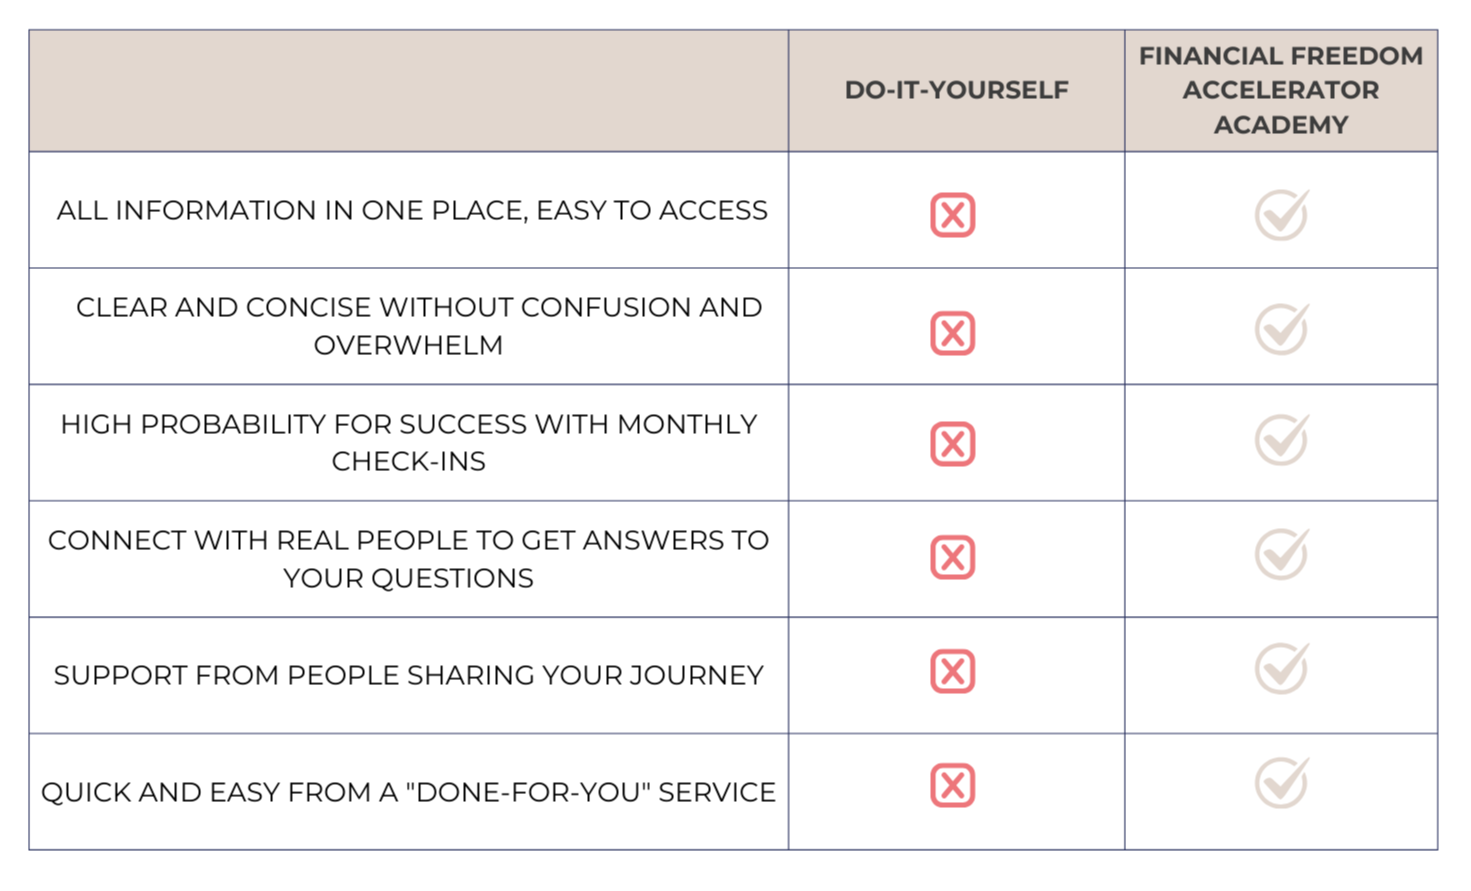
Task: Click the red X in 'High probability for success' row
Action: [x=952, y=444]
